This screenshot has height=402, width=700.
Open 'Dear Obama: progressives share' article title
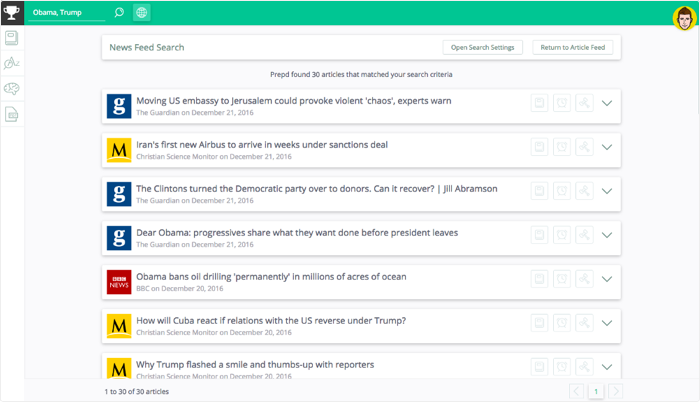point(297,233)
